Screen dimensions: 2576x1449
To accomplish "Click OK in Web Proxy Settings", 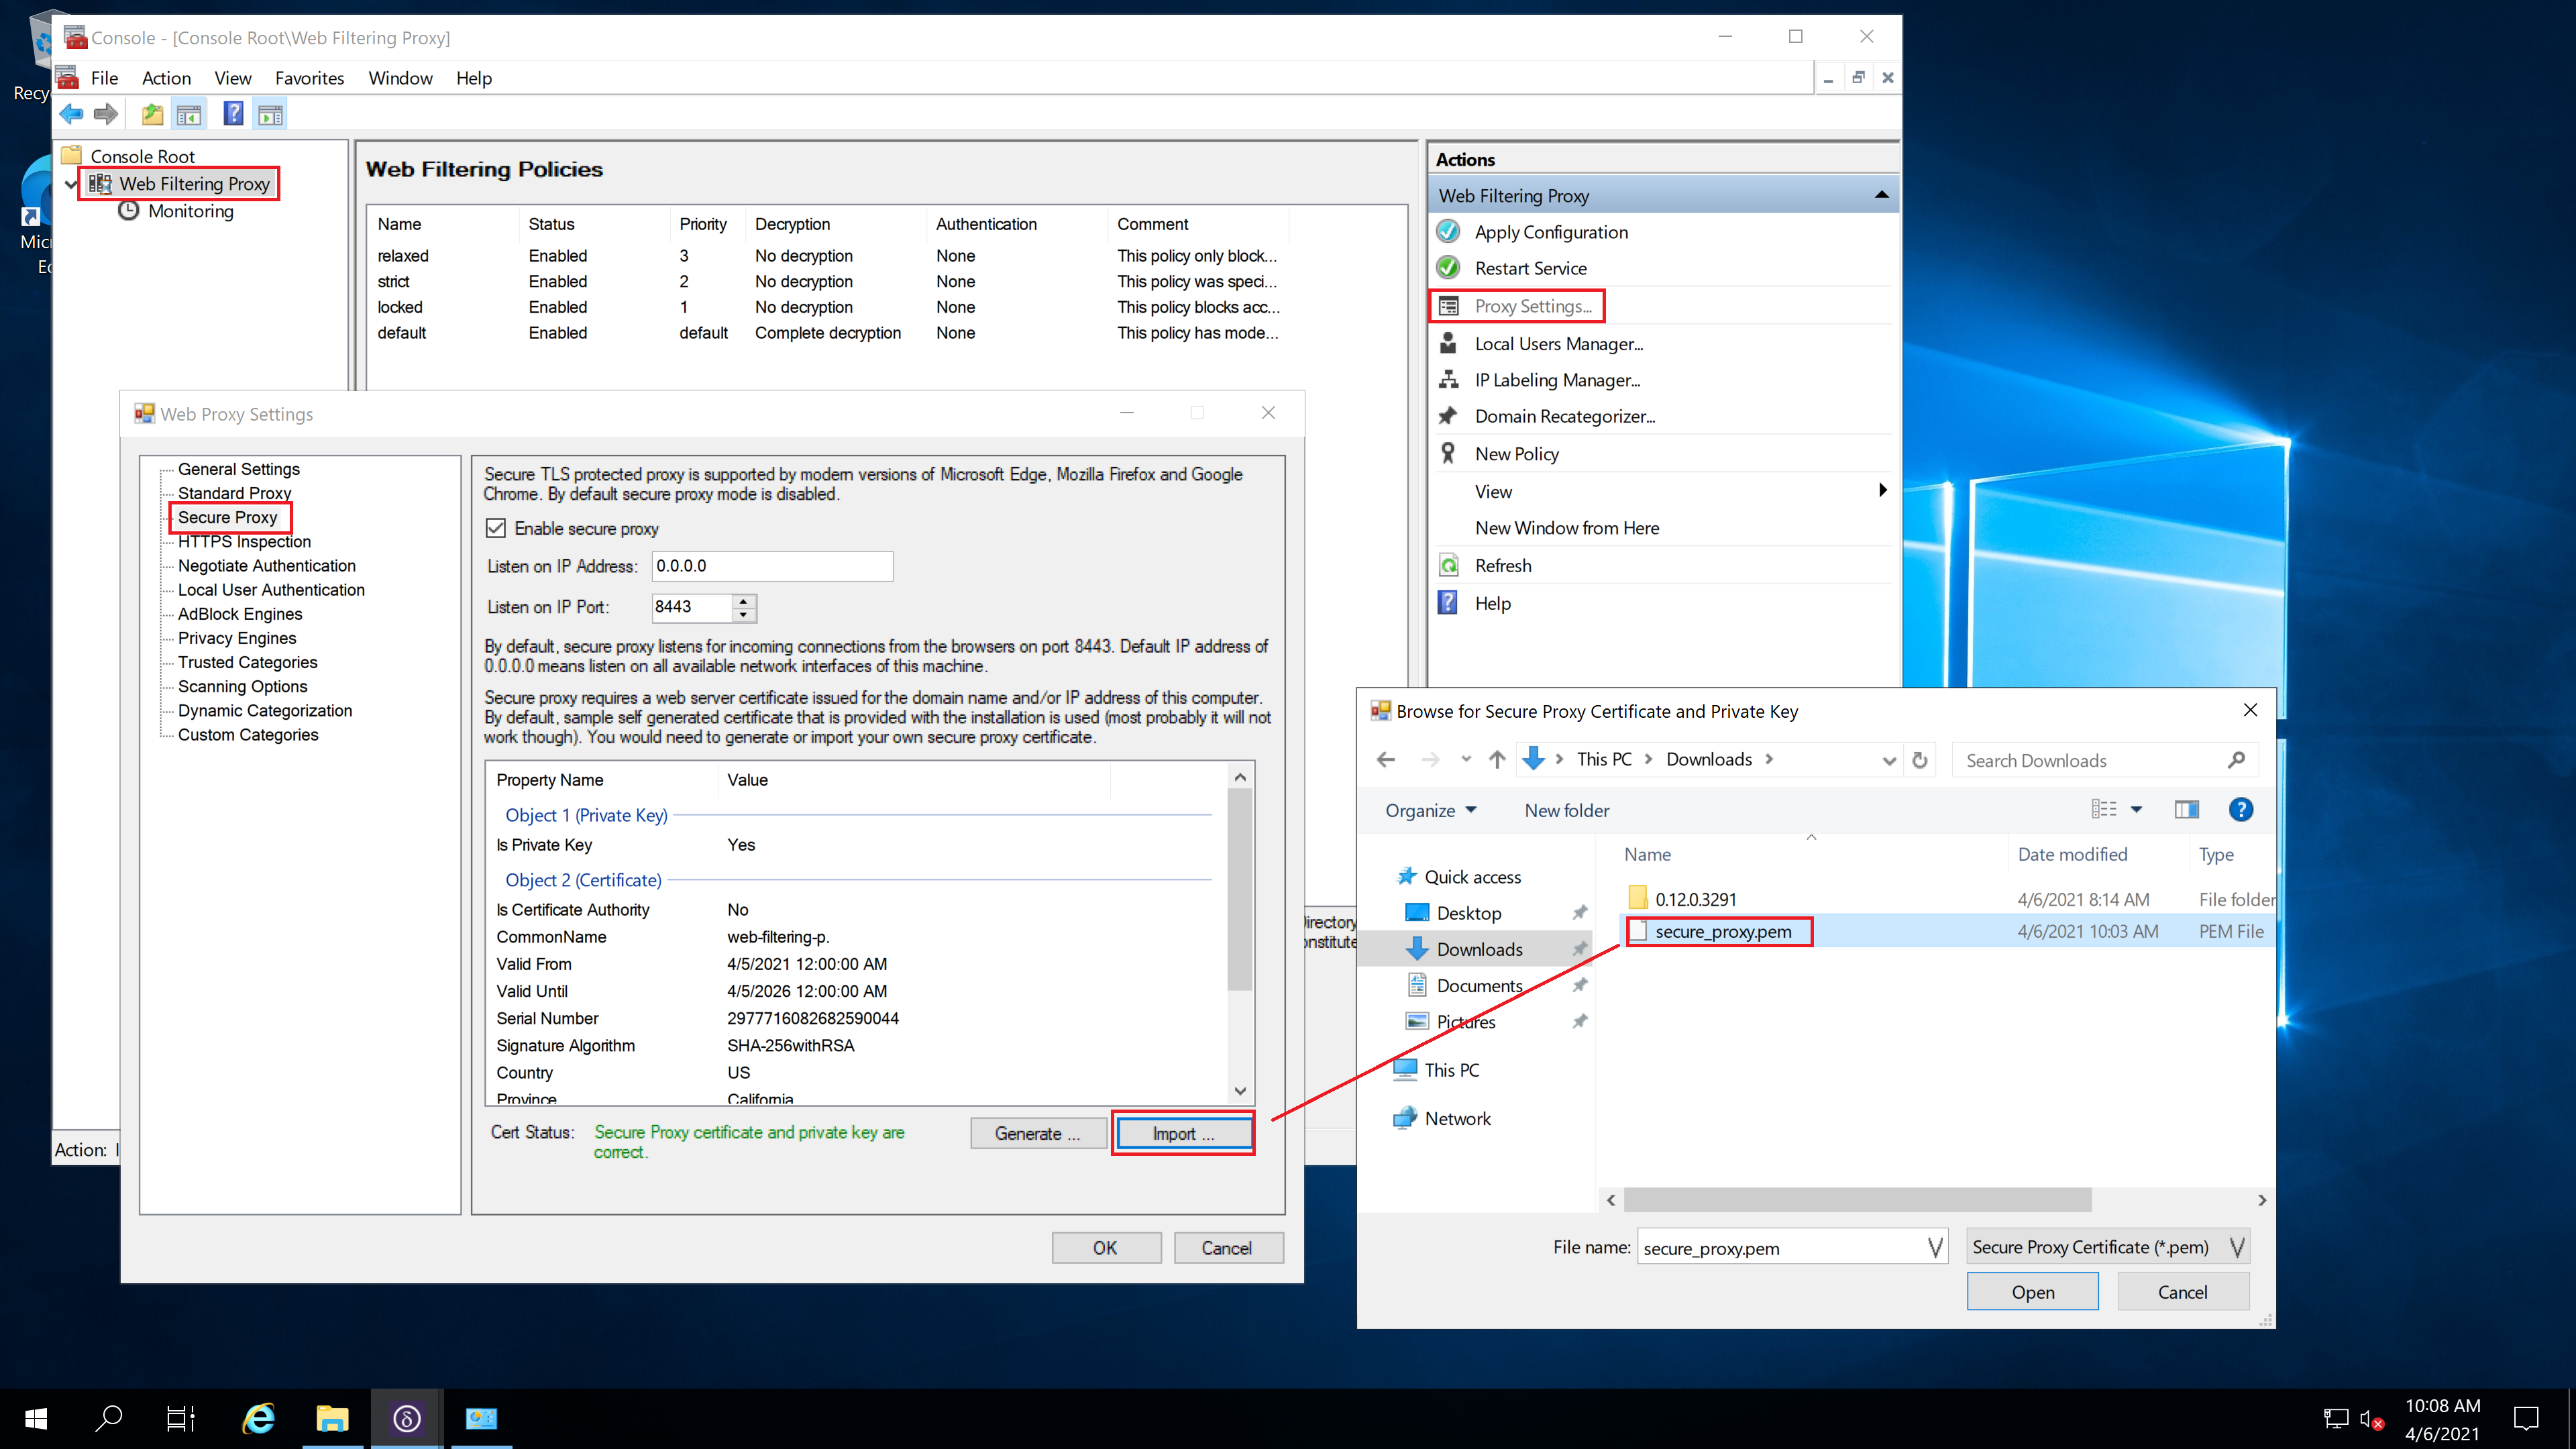I will click(1105, 1247).
